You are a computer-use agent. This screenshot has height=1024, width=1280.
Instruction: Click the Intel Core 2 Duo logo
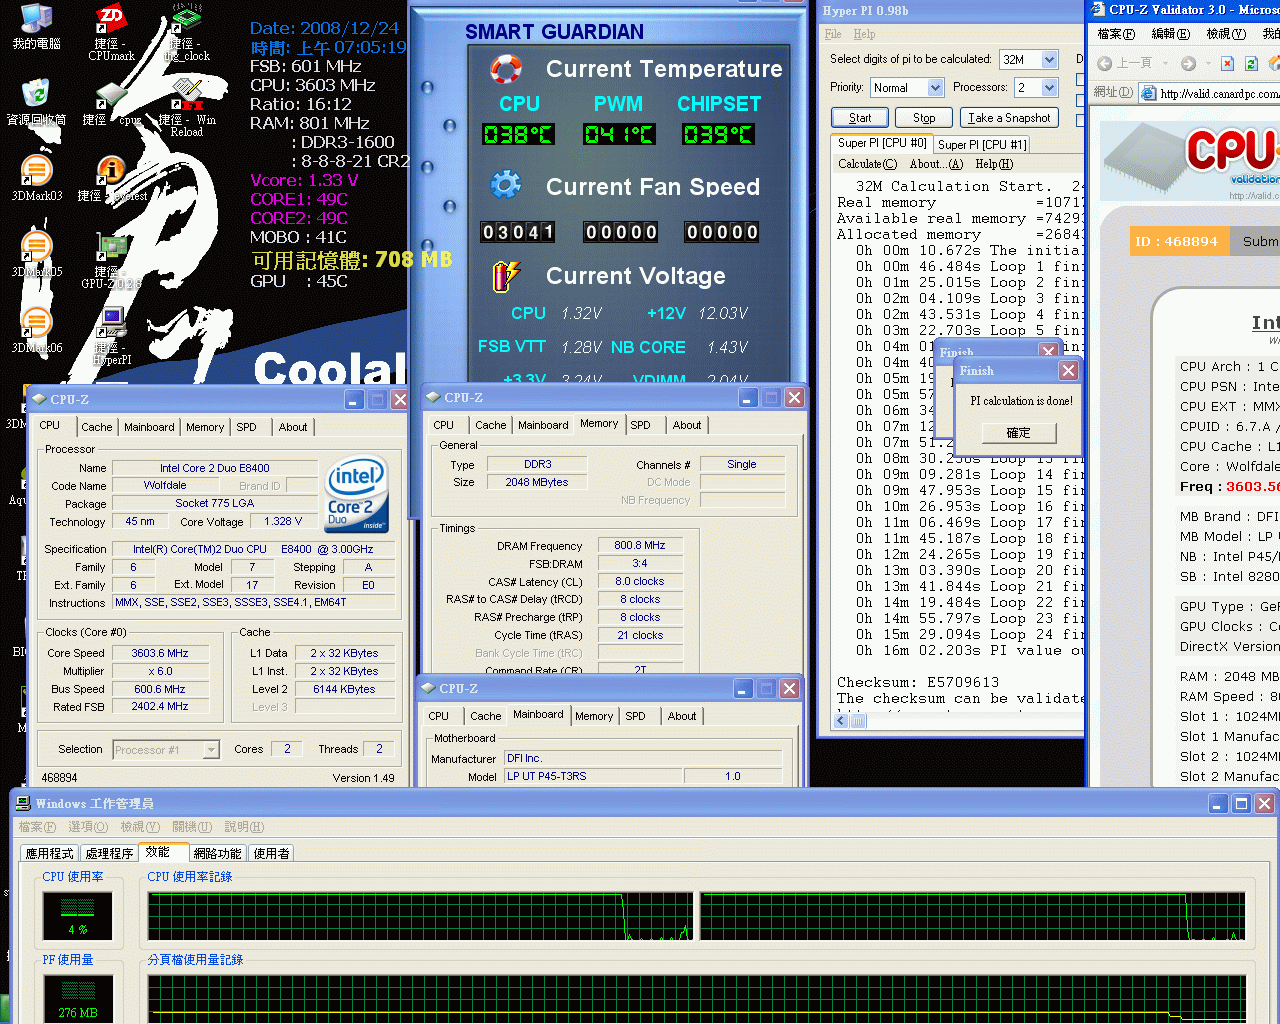pos(357,494)
